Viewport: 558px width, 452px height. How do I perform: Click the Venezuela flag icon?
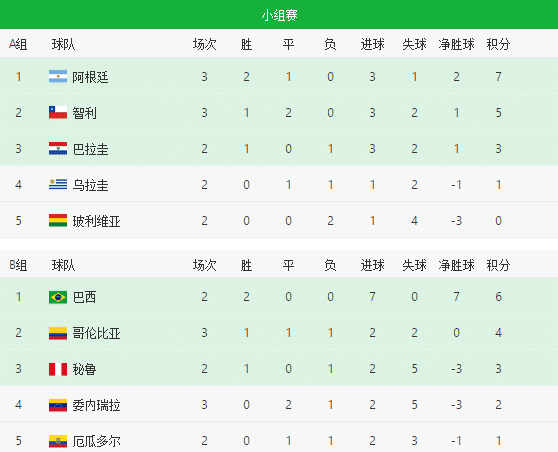click(x=58, y=405)
